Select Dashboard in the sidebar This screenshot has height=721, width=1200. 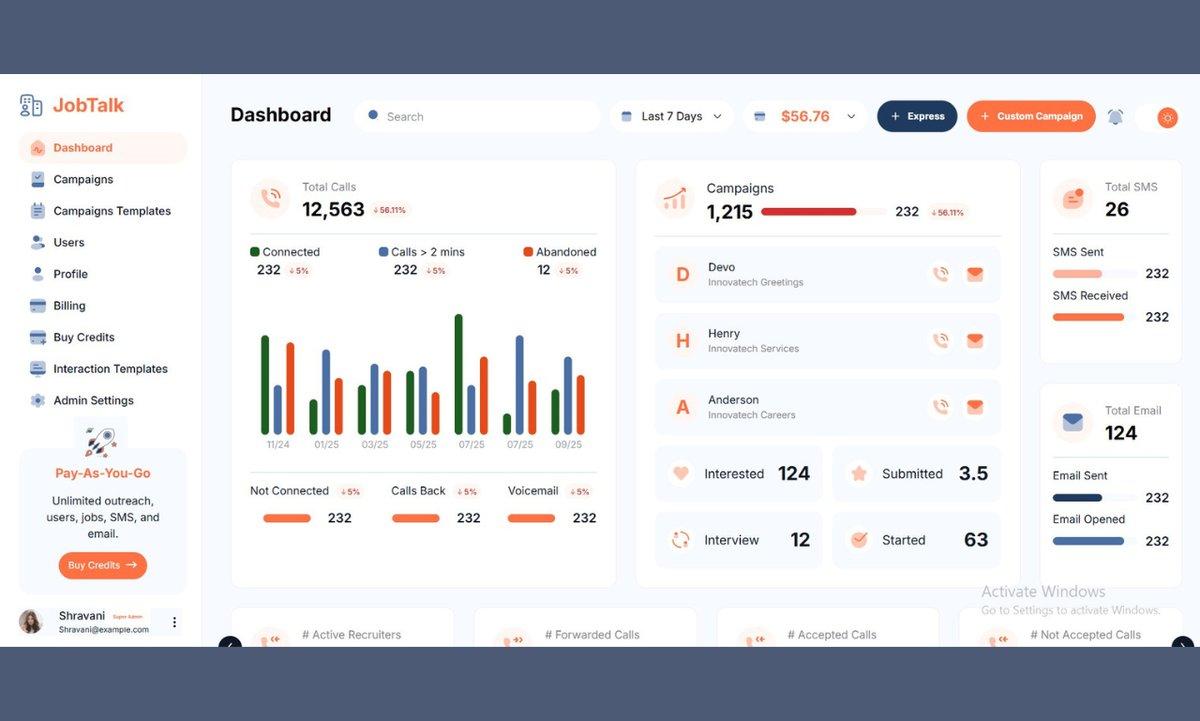pos(103,148)
